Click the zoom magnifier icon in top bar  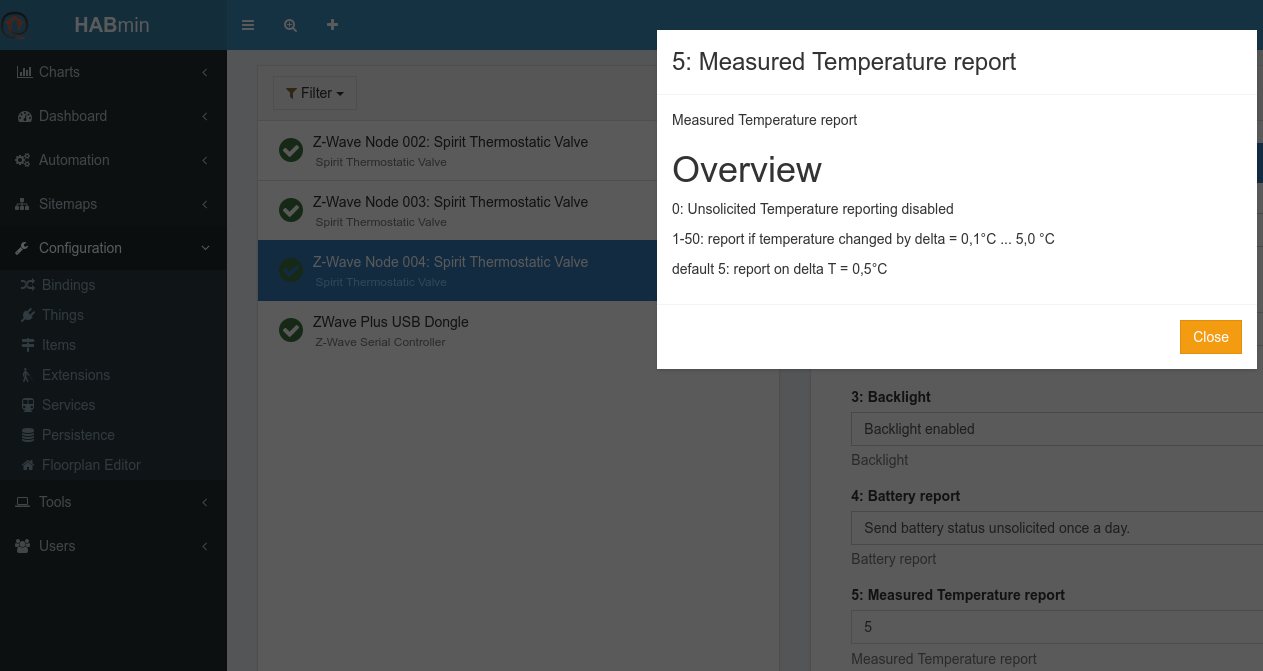point(290,25)
